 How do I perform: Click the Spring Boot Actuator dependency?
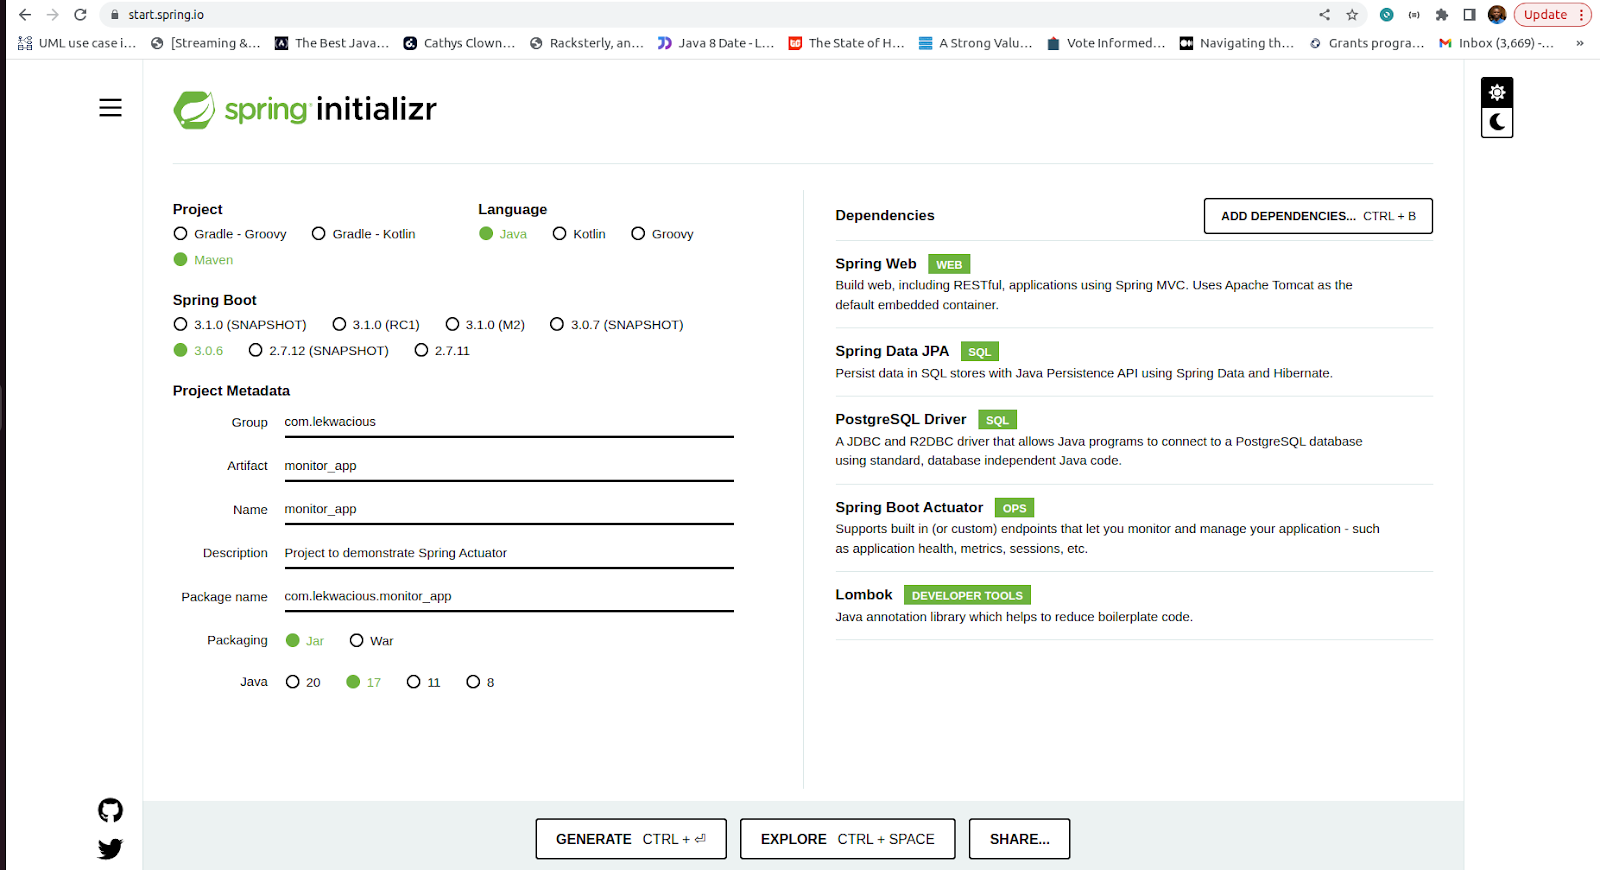1134,528
